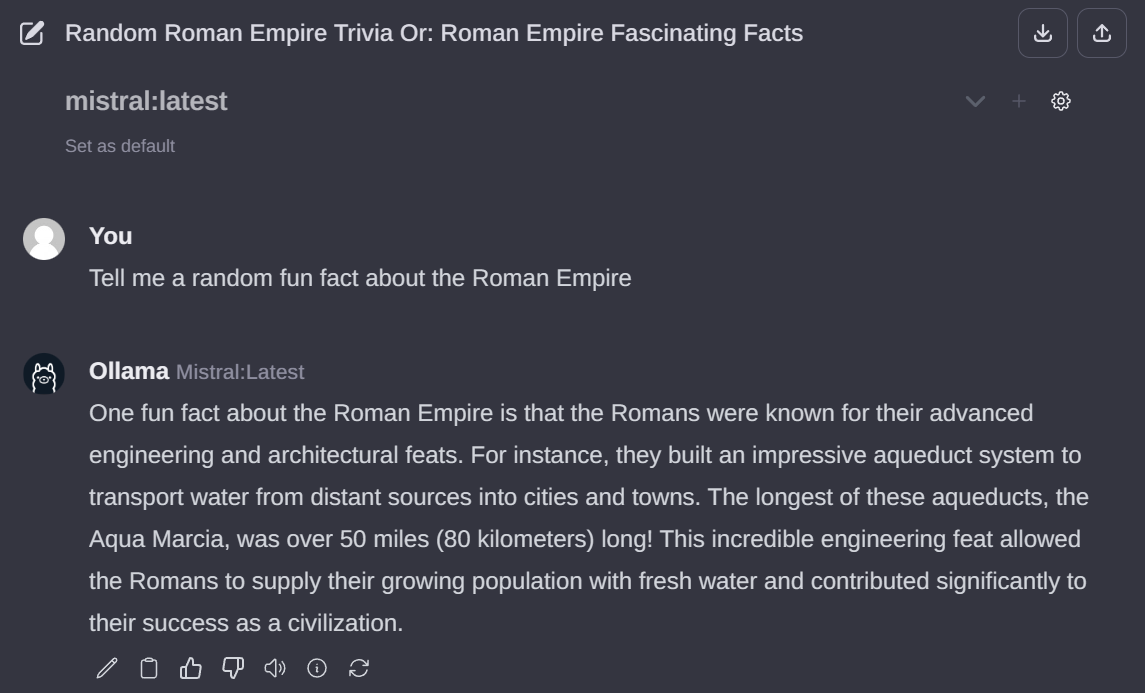Click the user profile avatar
The width and height of the screenshot is (1145, 693).
(44, 239)
